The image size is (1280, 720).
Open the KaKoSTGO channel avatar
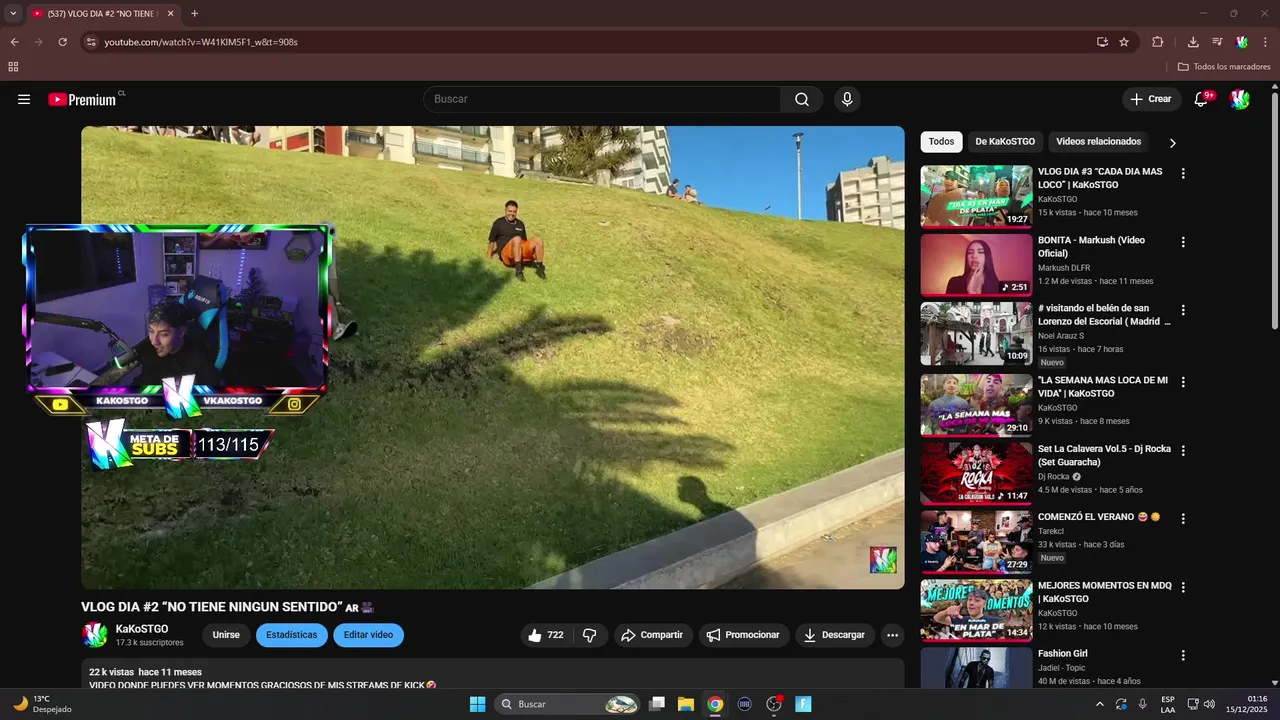pyautogui.click(x=95, y=635)
